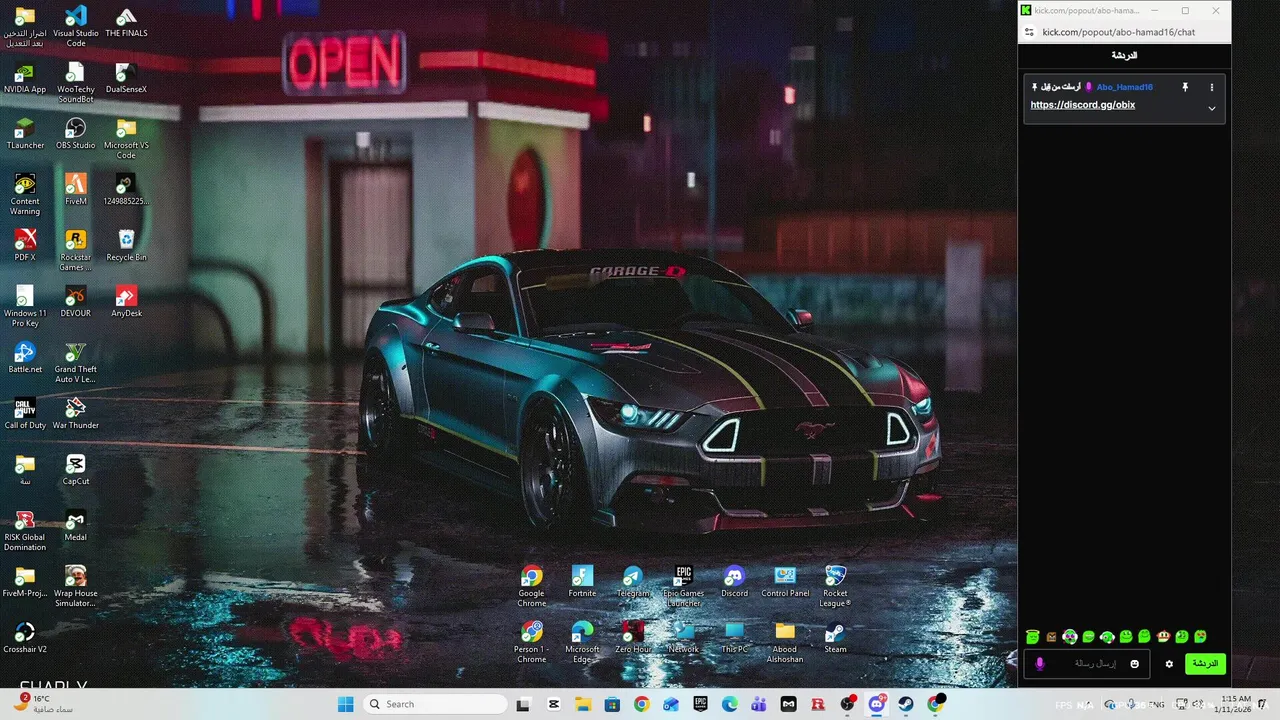The image size is (1280, 720).
Task: Open the Abo_Hamad16 username in chat
Action: [x=1124, y=87]
